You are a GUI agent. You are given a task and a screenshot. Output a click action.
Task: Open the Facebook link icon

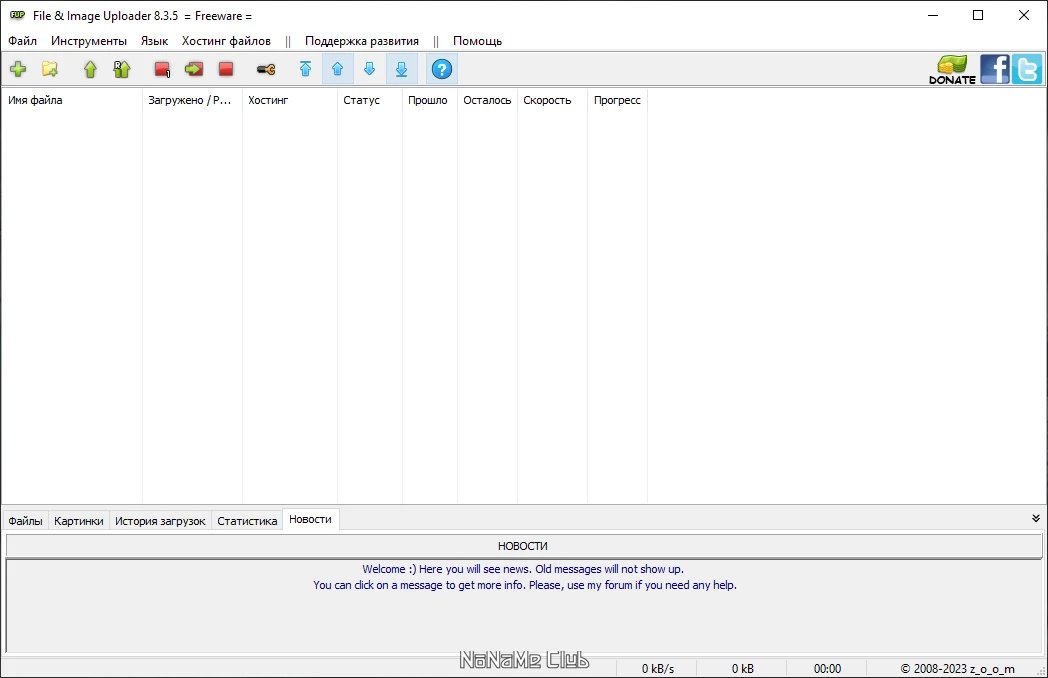tap(994, 69)
